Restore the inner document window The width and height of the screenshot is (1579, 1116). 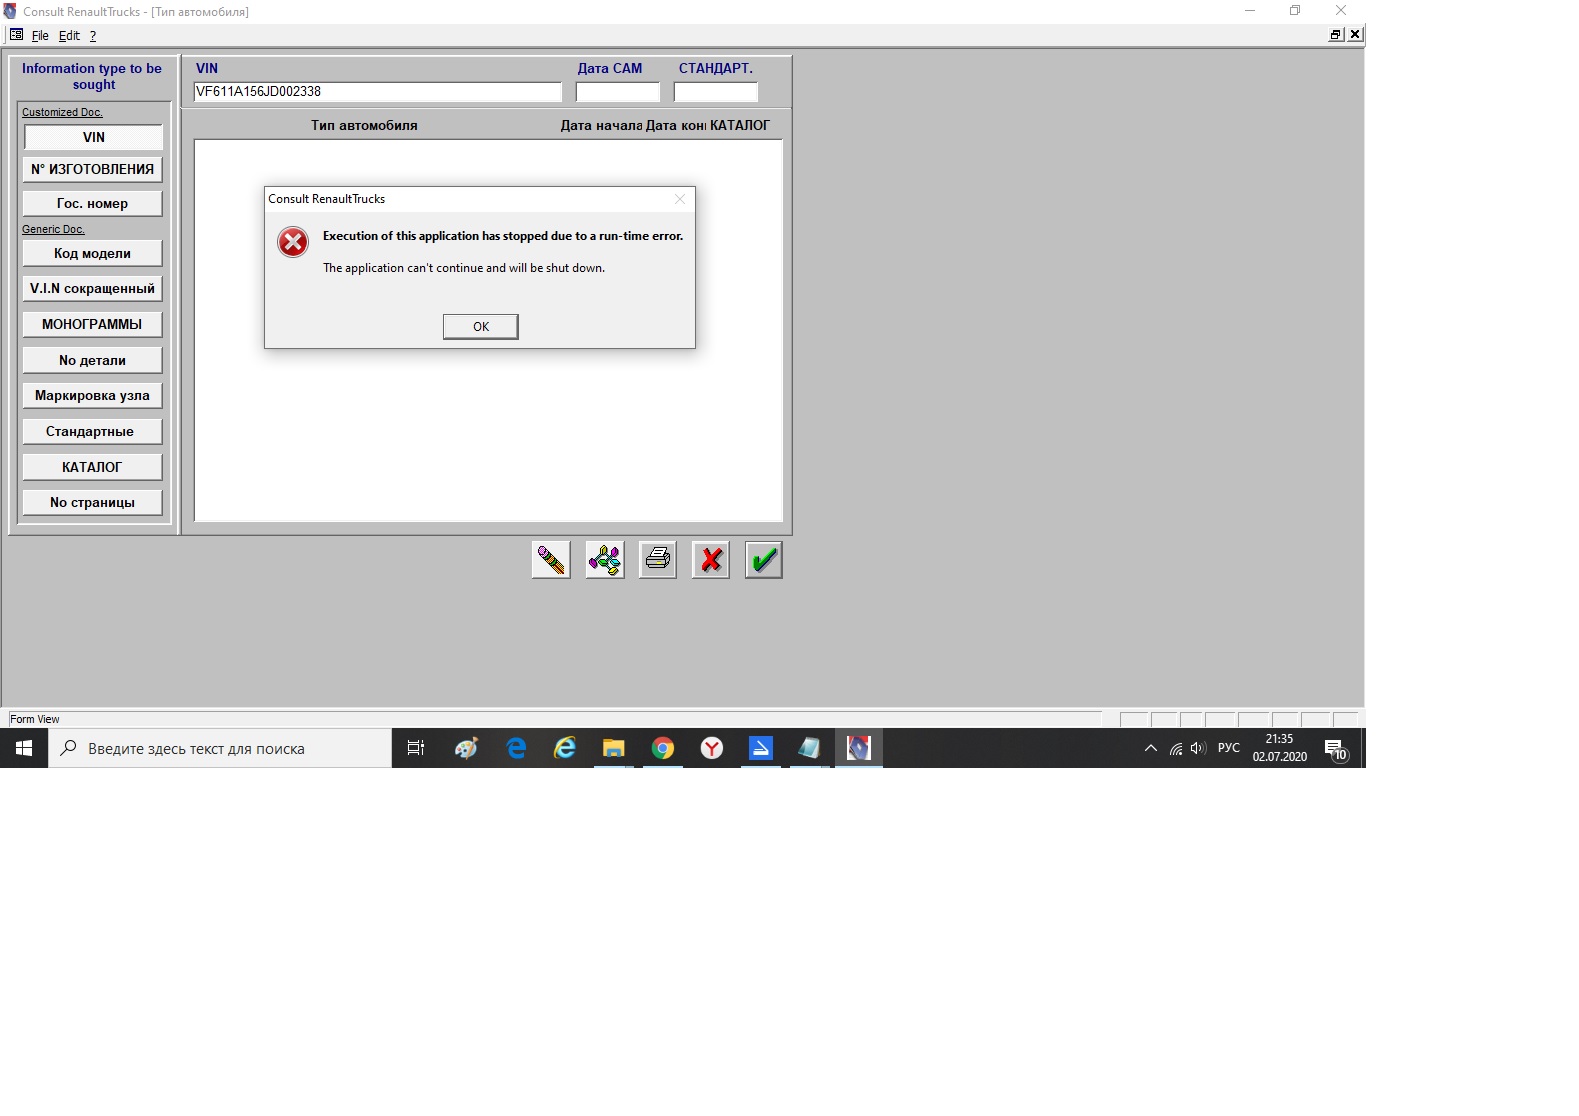(1335, 34)
